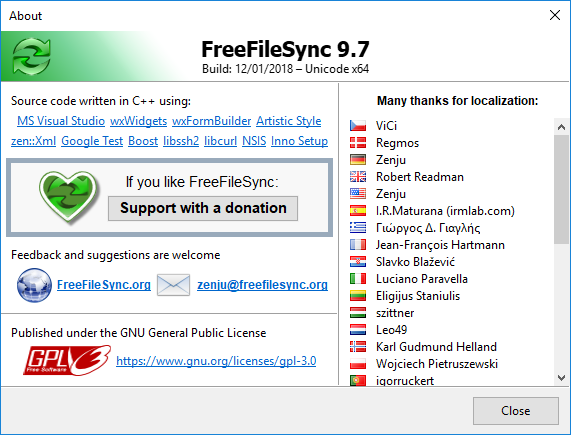Click the localization list scroll up arrow

[561, 127]
